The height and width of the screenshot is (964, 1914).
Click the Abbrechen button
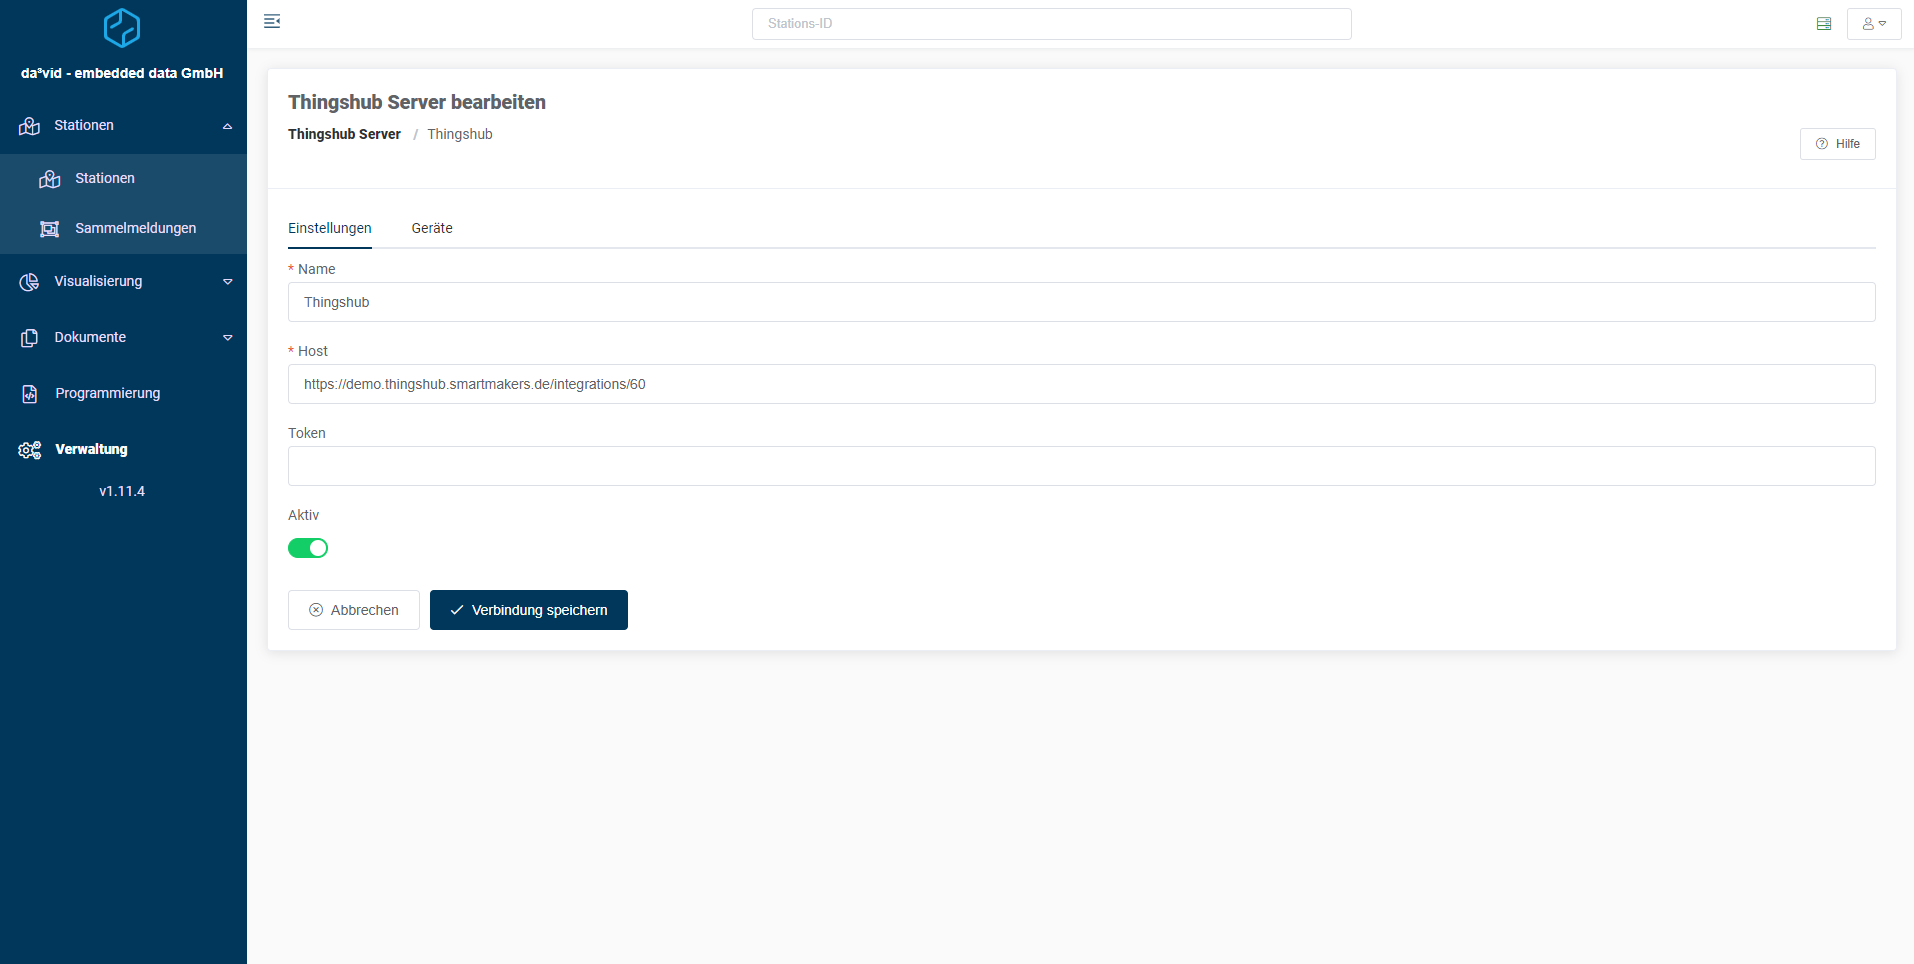(354, 610)
